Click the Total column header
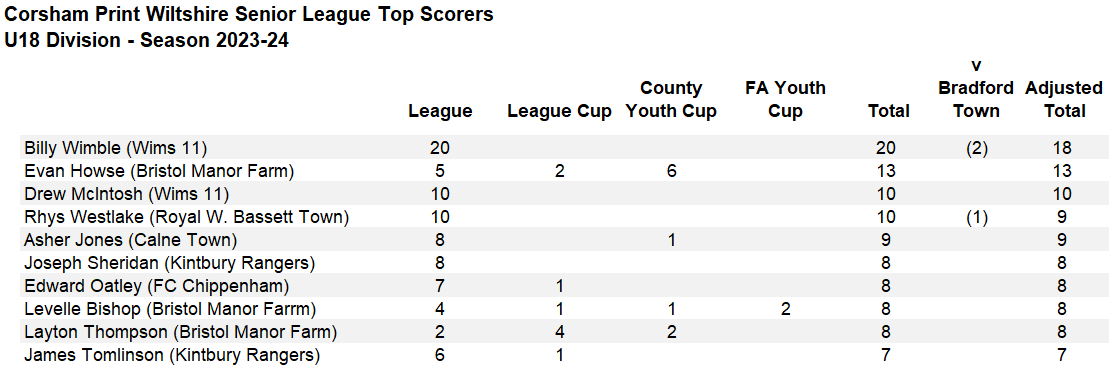This screenshot has height=366, width=1109. [x=889, y=111]
